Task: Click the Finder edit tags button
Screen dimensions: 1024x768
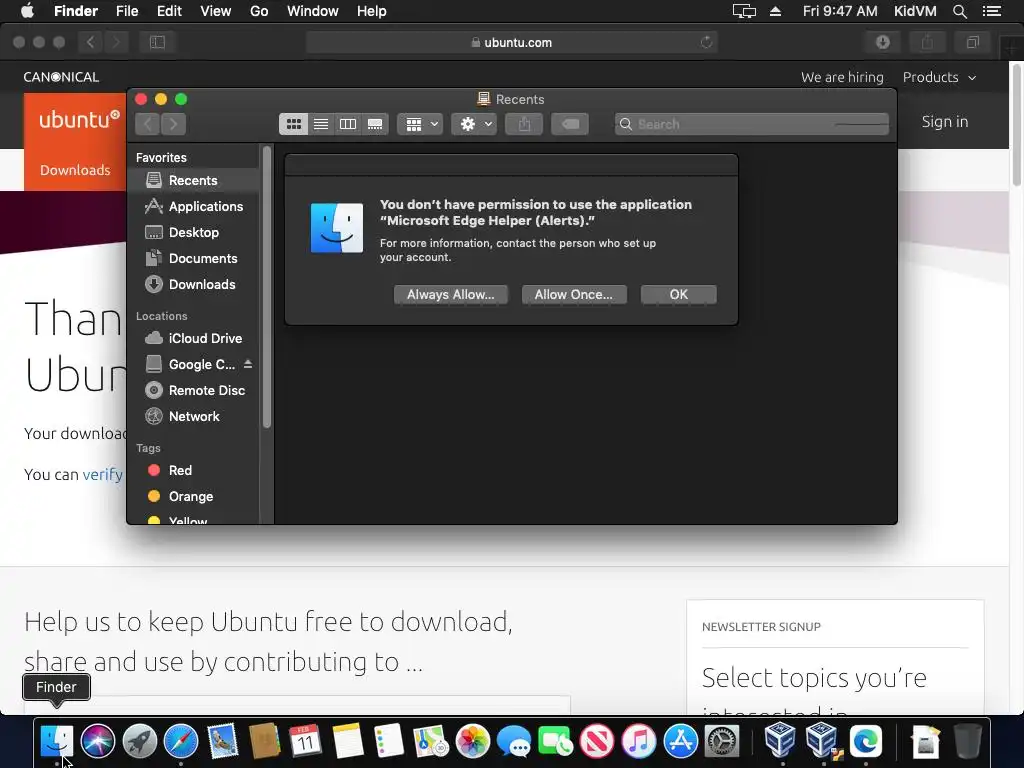Action: [x=570, y=124]
